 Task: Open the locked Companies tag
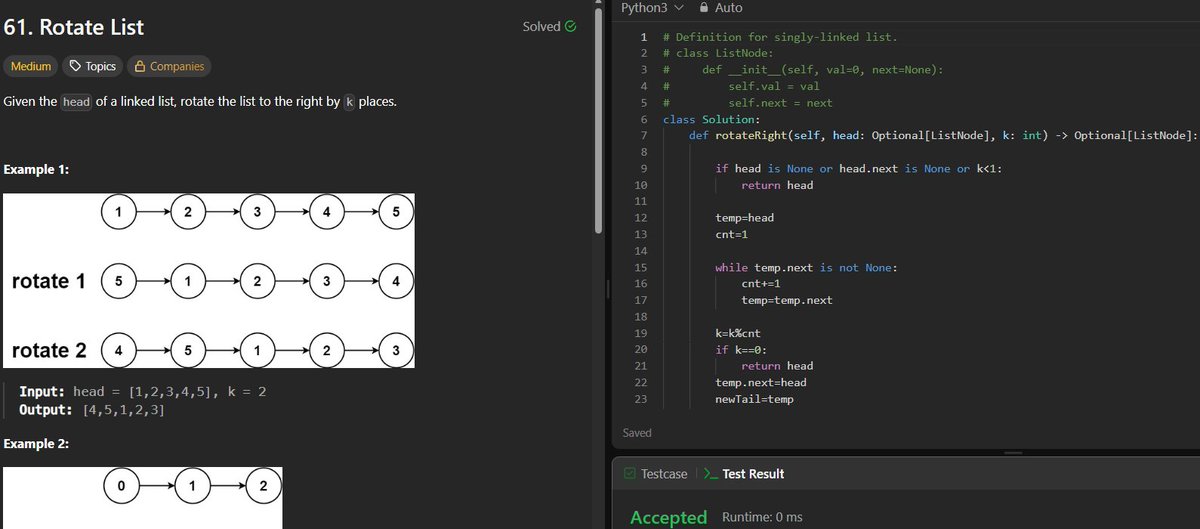click(x=169, y=66)
